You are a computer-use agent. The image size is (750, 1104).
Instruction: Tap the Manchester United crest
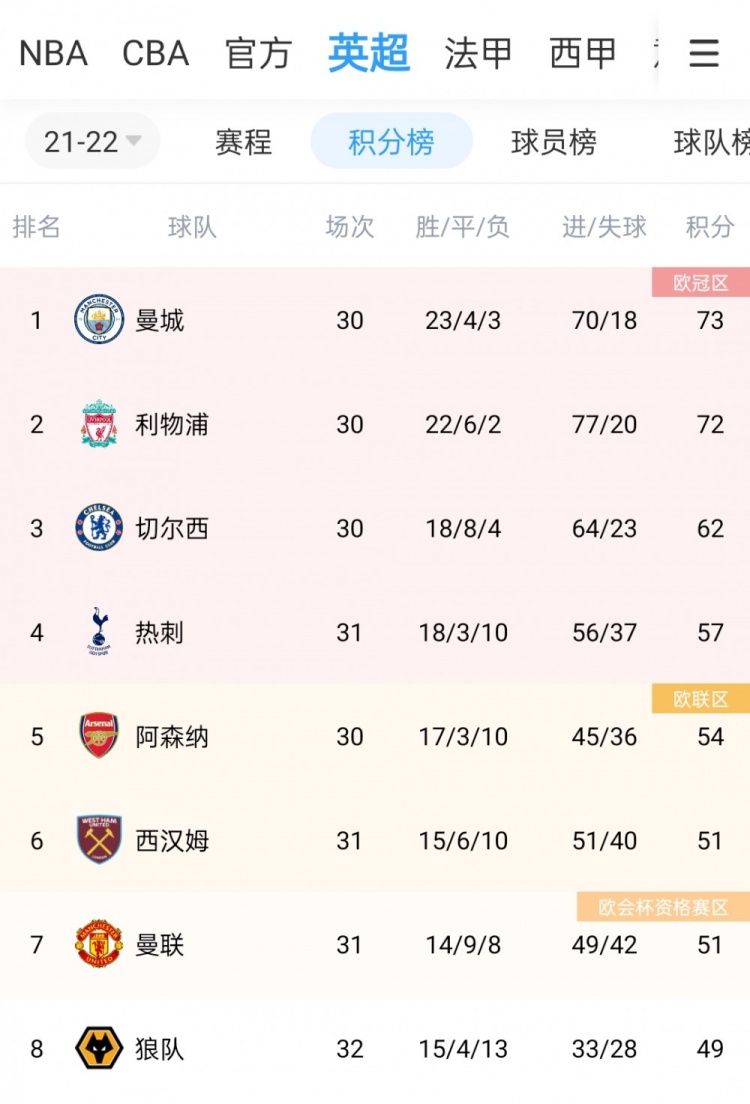tap(99, 943)
